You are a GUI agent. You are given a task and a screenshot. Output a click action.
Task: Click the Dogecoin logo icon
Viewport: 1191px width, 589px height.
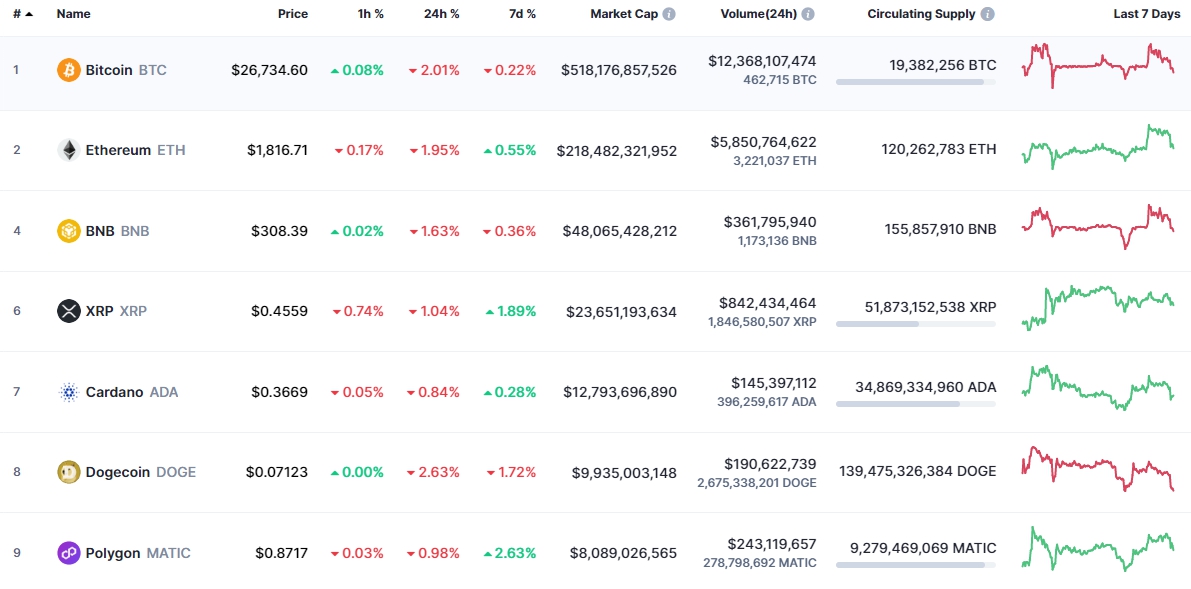click(68, 472)
